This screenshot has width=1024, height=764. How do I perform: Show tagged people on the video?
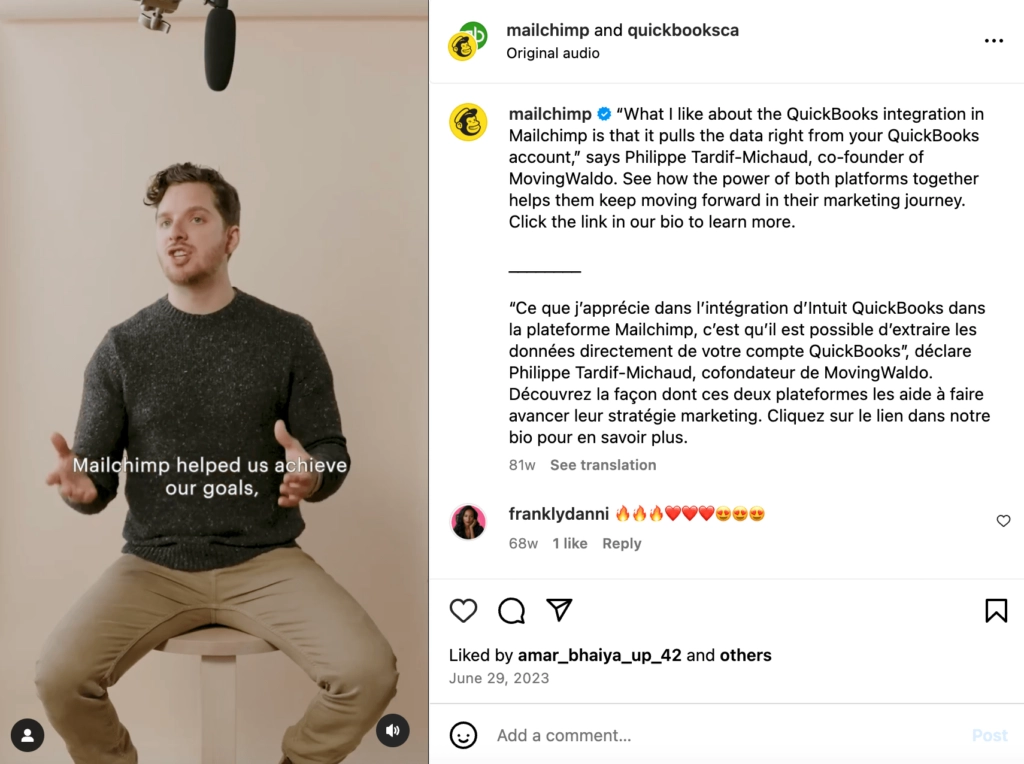[x=28, y=736]
